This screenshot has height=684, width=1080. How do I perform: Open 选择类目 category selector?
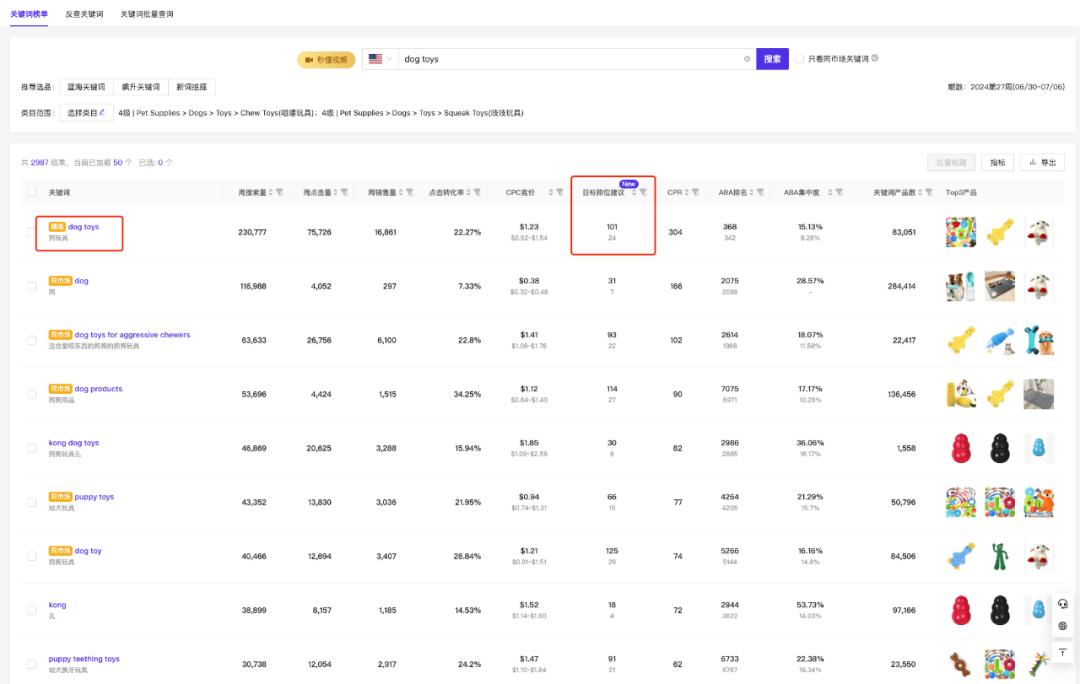pyautogui.click(x=86, y=113)
